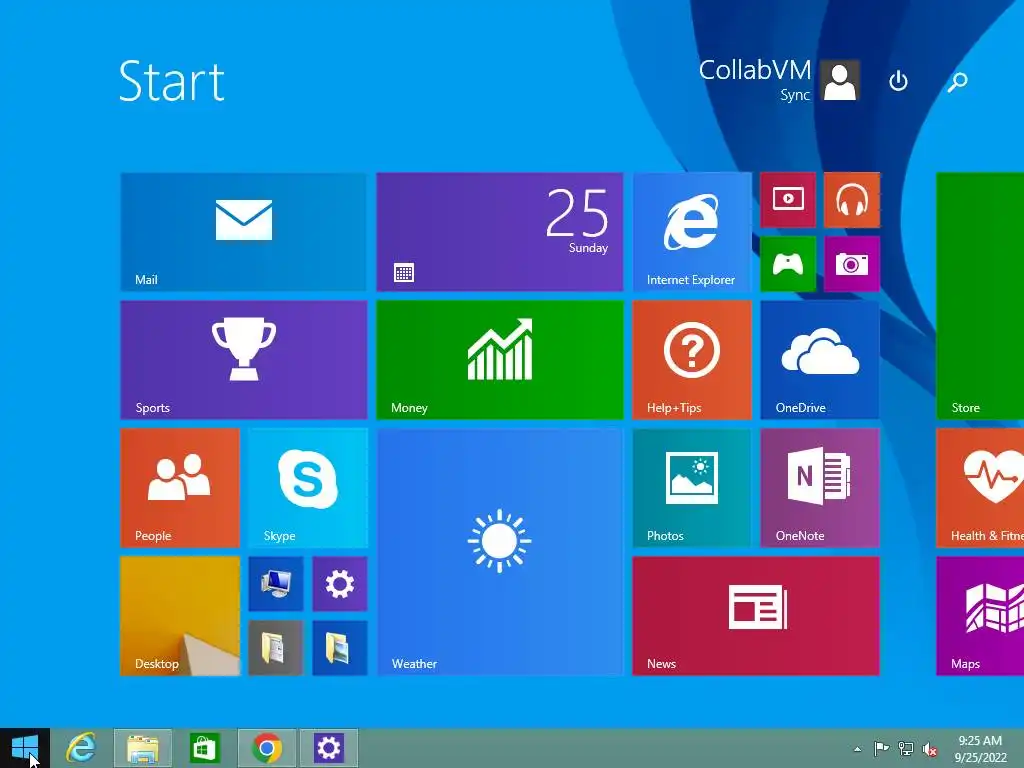Open the Health & Fitness tile

(x=980, y=488)
